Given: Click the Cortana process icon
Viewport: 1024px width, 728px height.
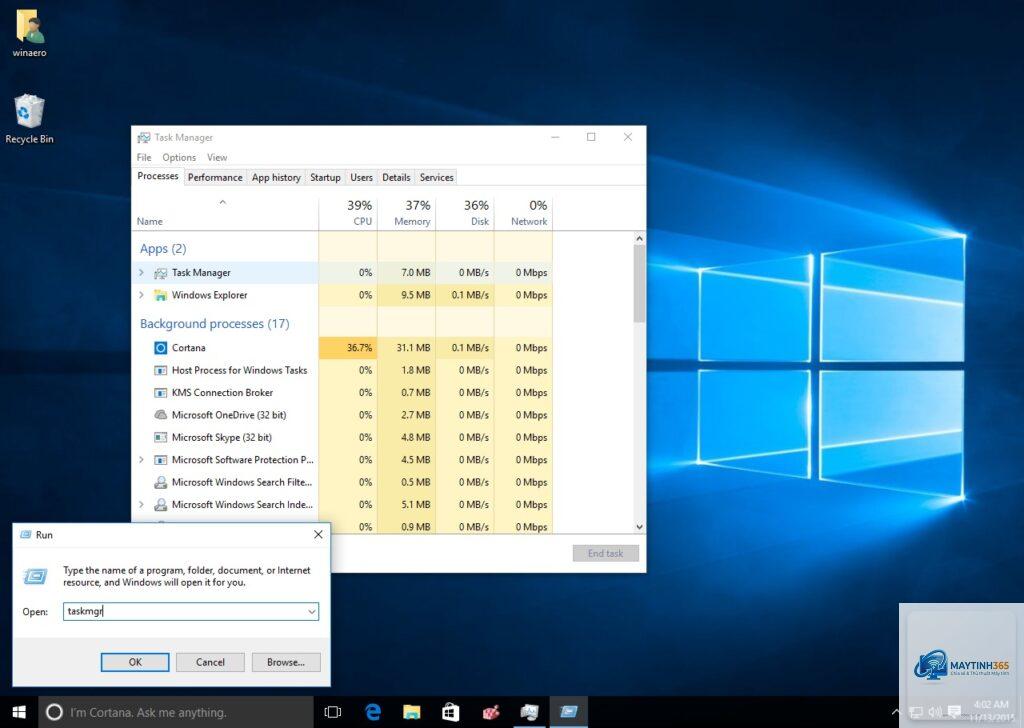Looking at the screenshot, I should click(x=160, y=348).
